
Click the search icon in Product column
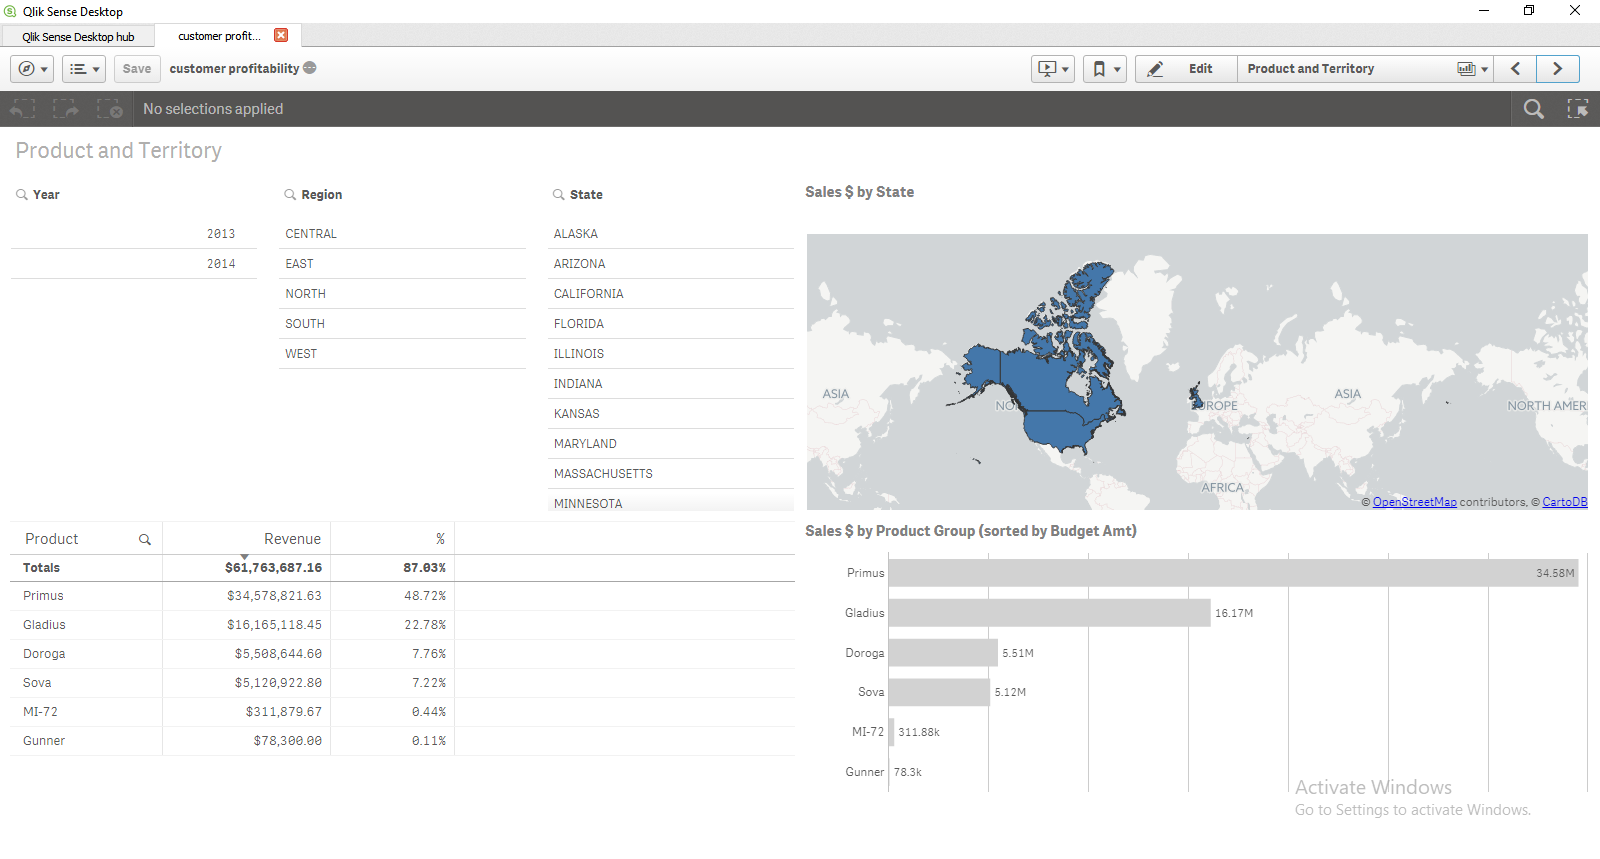145,540
